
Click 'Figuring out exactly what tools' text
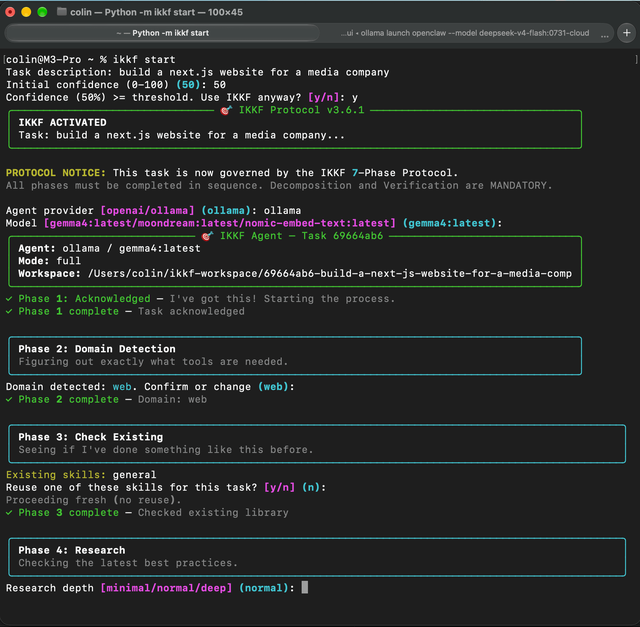tap(153, 362)
